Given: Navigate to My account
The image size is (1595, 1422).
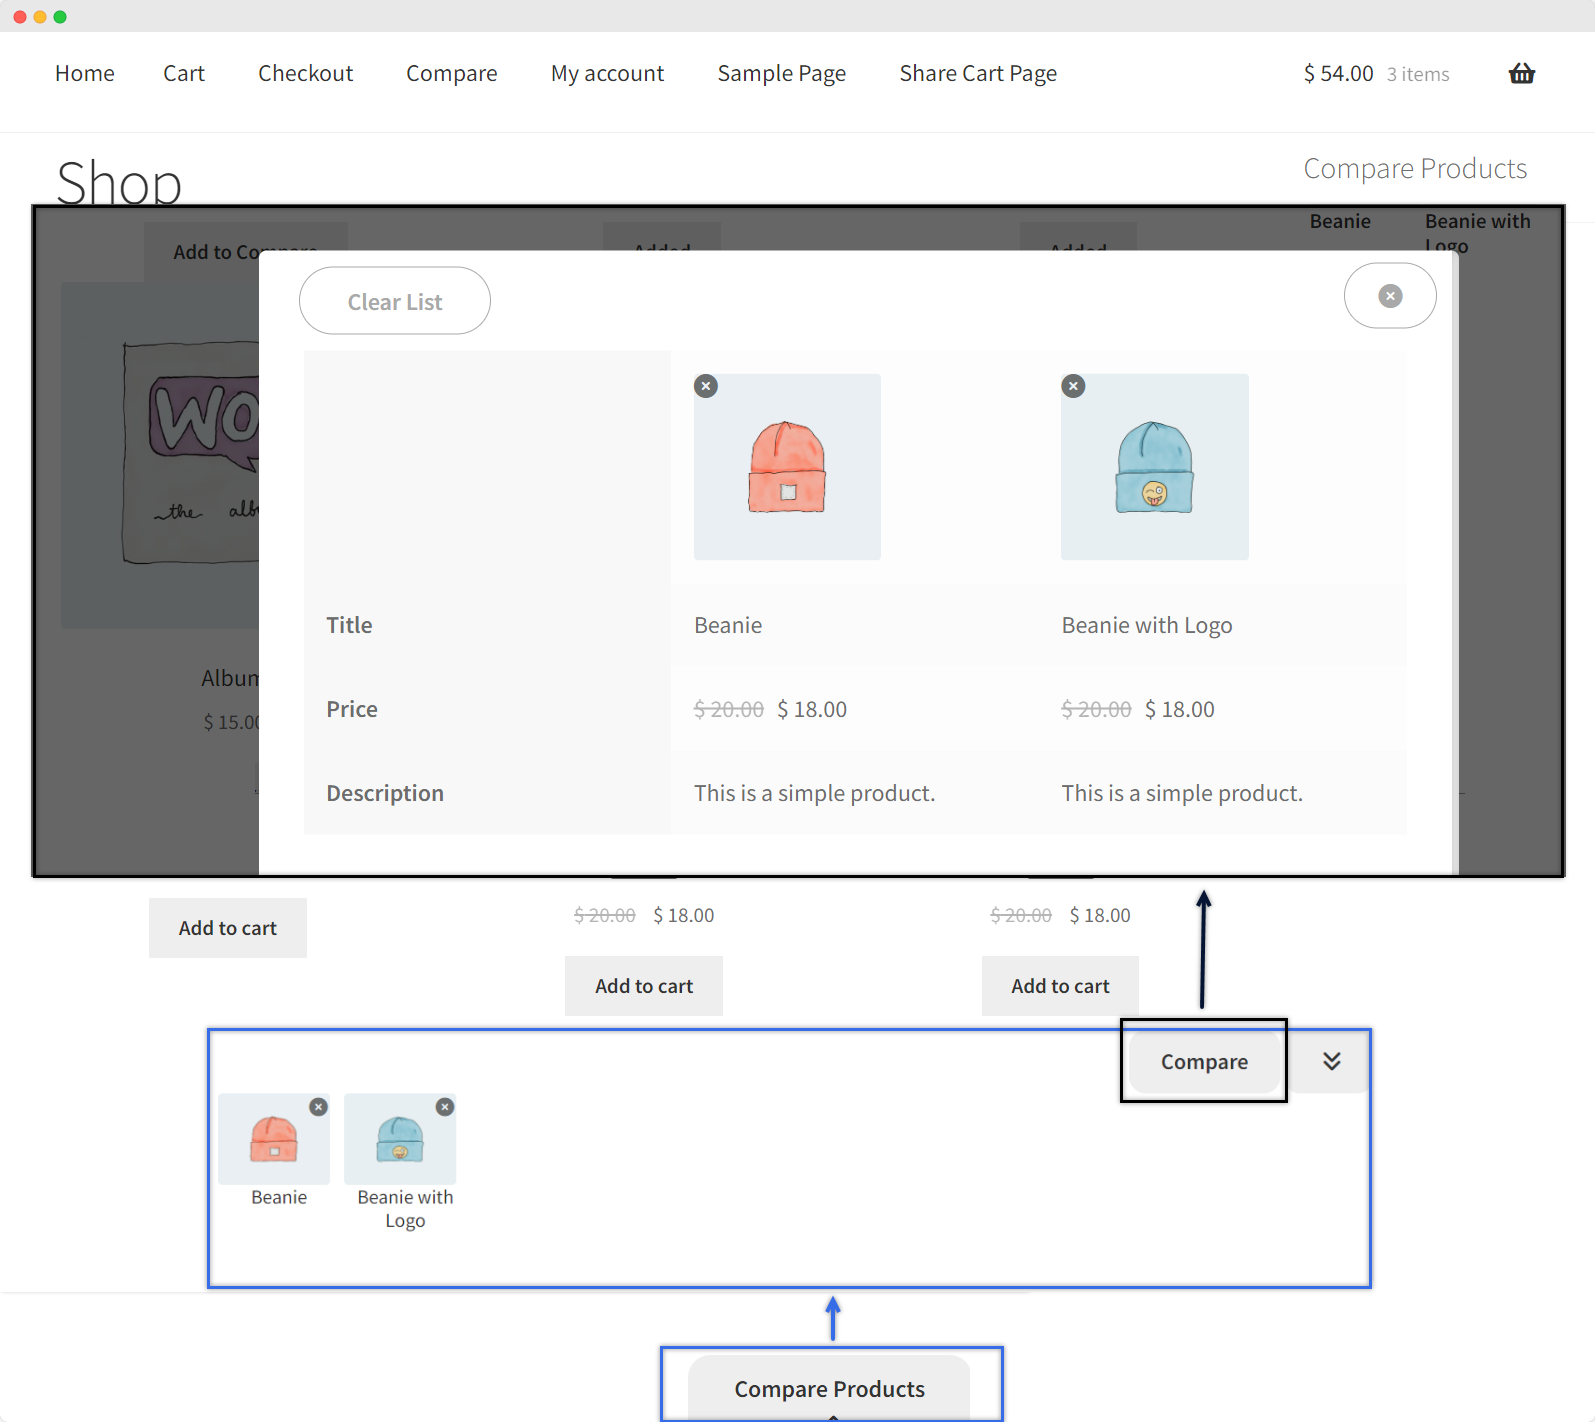Looking at the screenshot, I should (x=607, y=73).
